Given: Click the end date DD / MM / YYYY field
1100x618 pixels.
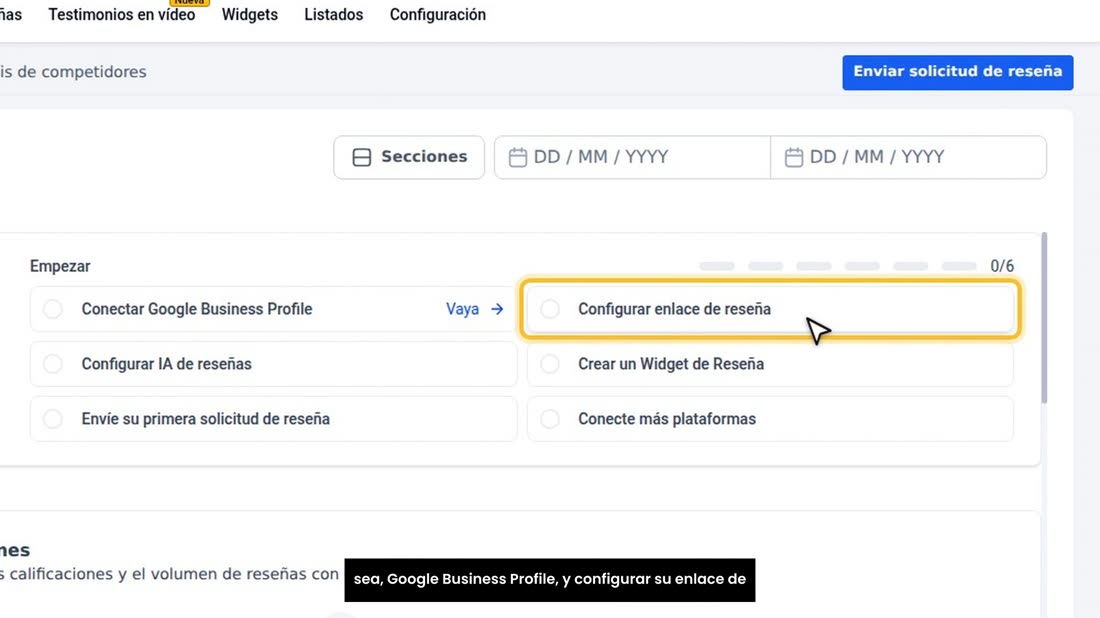Looking at the screenshot, I should 908,157.
